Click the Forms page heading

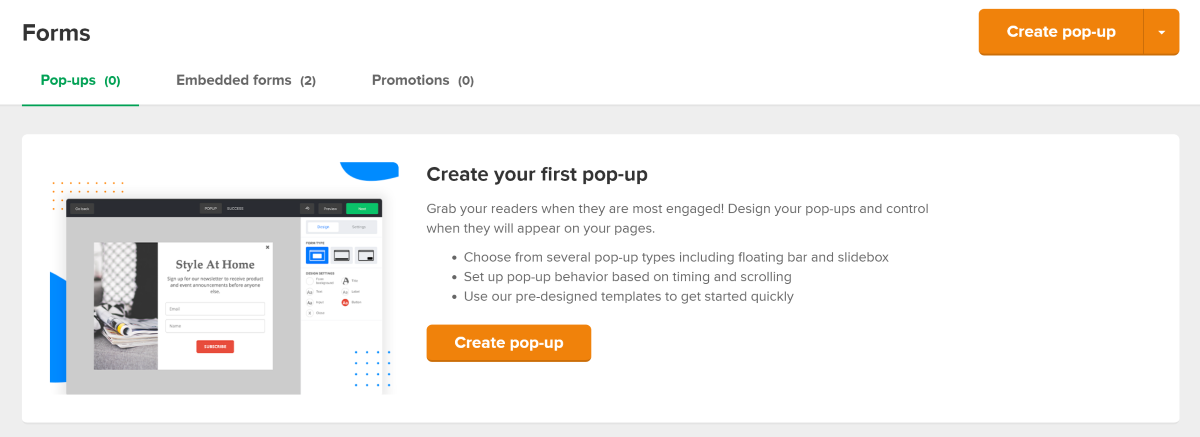[x=56, y=33]
